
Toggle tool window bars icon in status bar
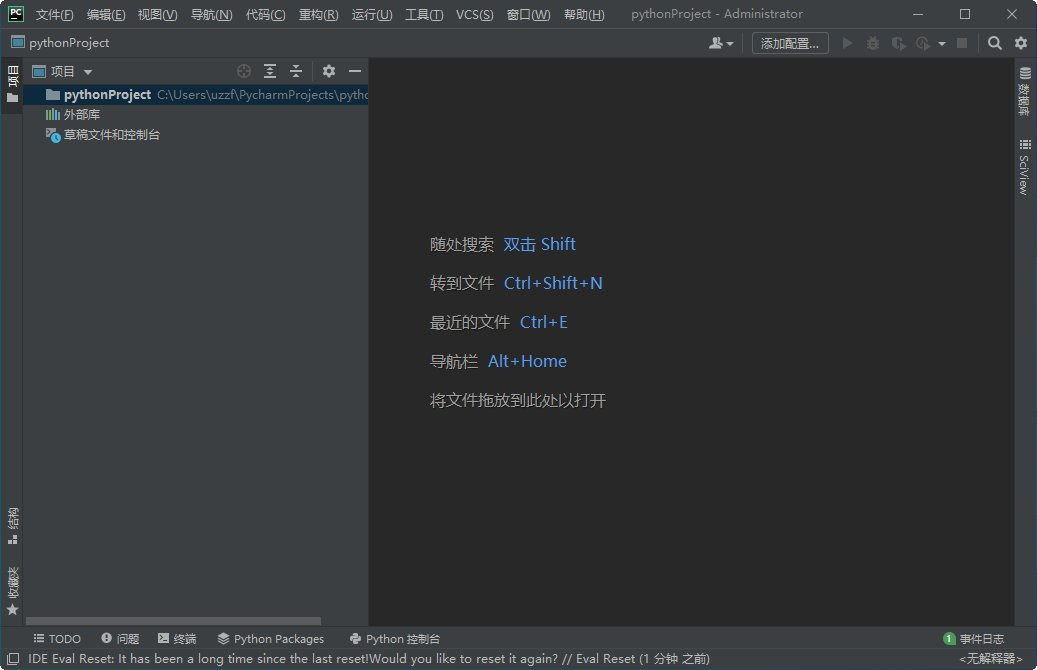13,659
